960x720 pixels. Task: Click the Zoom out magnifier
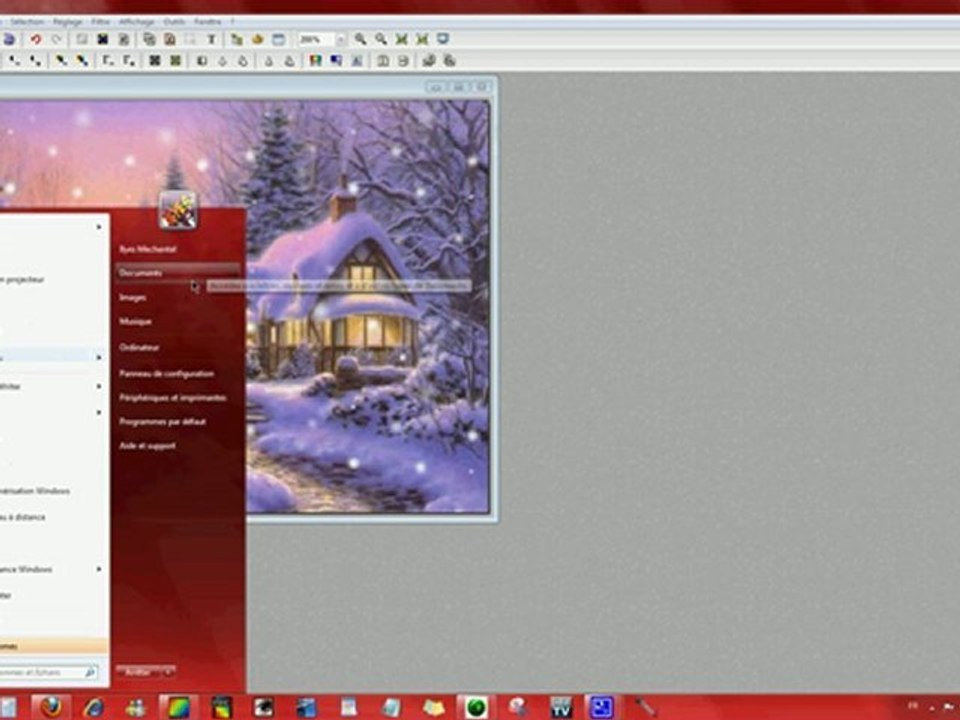(381, 39)
